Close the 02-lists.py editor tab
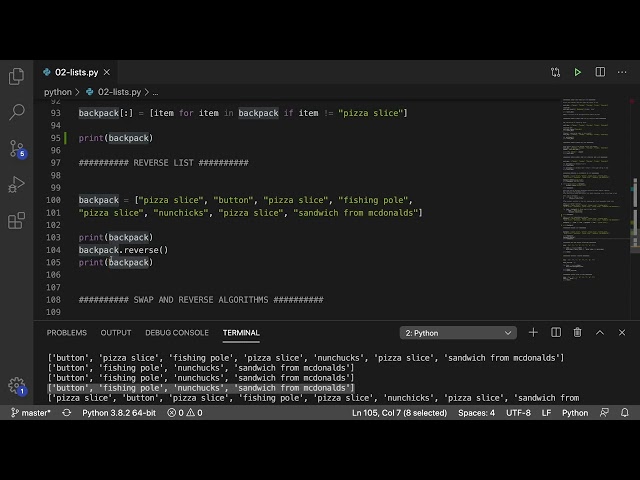The width and height of the screenshot is (640, 480). (107, 72)
